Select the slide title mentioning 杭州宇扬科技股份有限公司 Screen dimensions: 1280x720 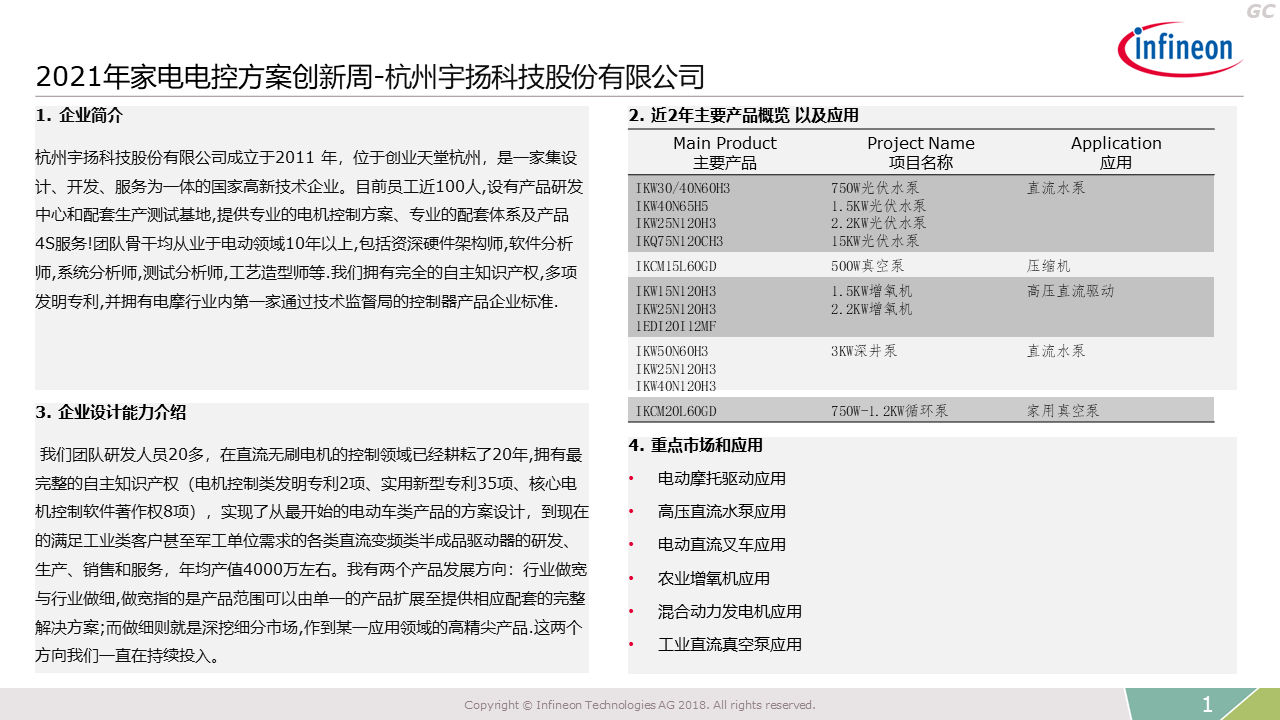(x=370, y=77)
